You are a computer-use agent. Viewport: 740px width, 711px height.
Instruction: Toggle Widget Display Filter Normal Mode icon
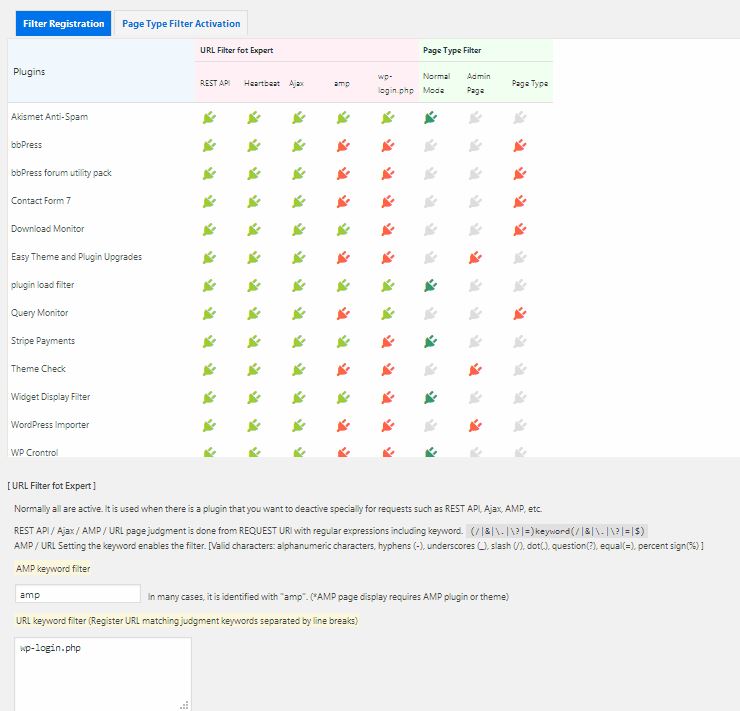pos(430,398)
